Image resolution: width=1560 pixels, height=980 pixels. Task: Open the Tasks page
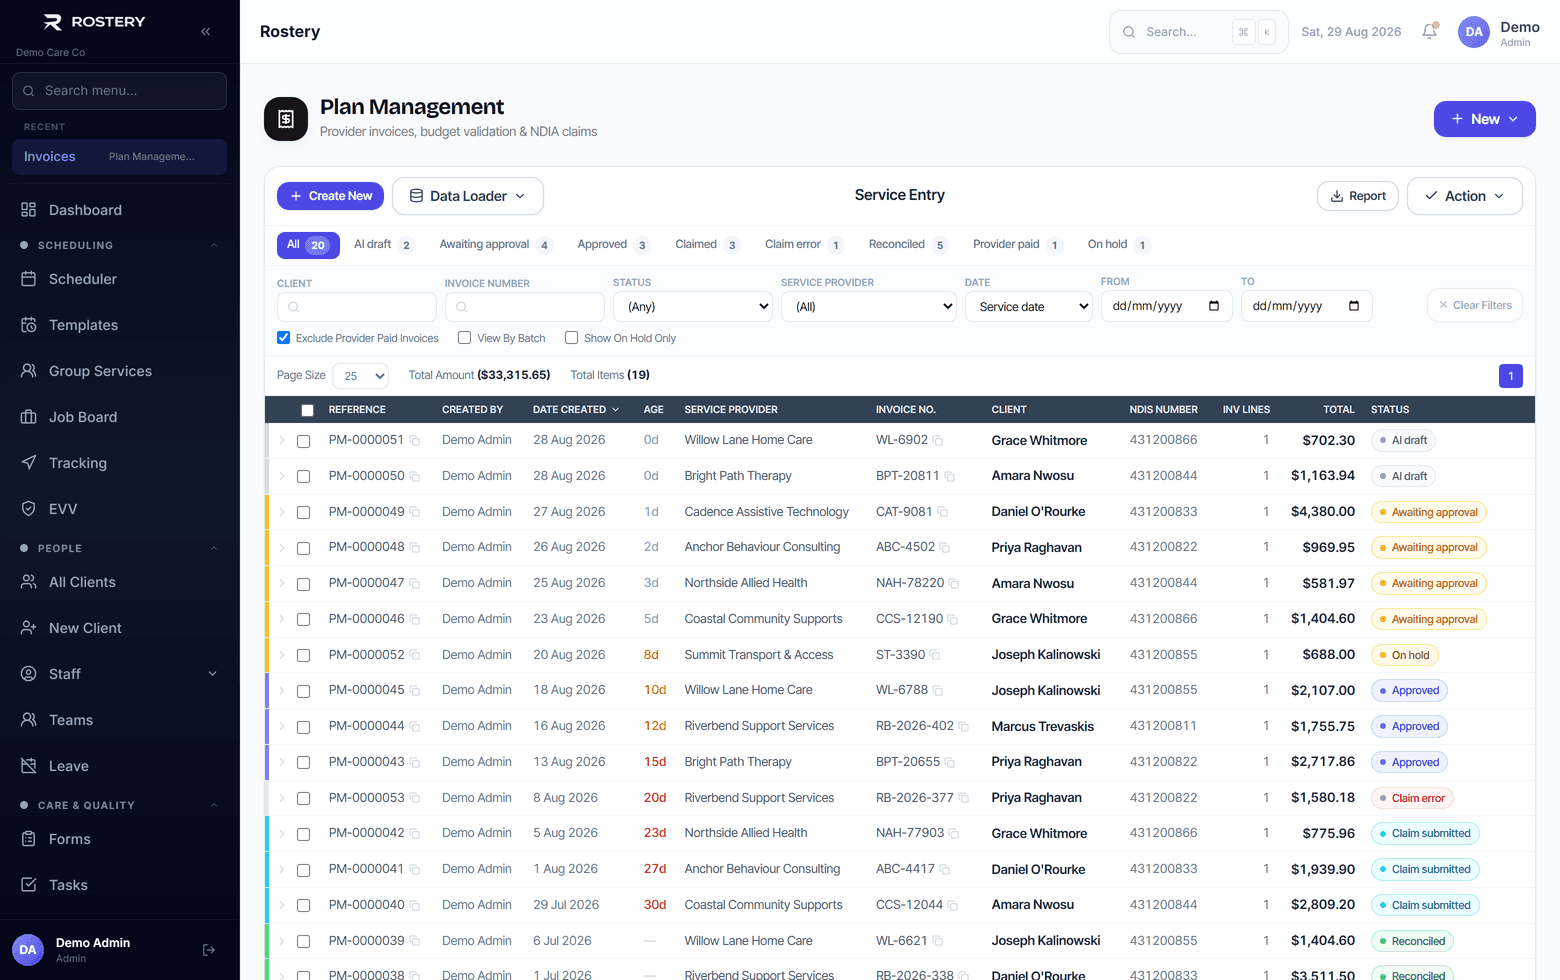click(x=120, y=885)
